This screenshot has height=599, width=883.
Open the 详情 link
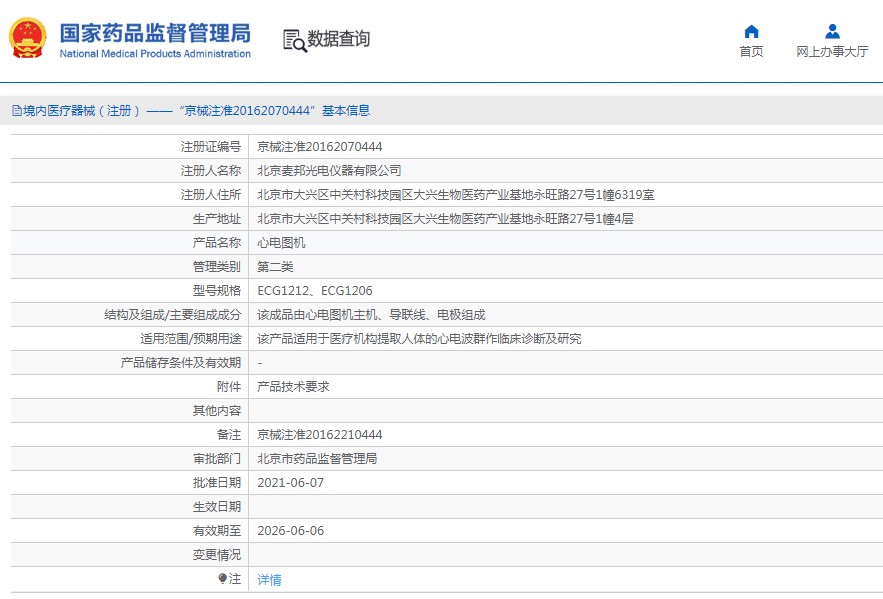[x=269, y=579]
